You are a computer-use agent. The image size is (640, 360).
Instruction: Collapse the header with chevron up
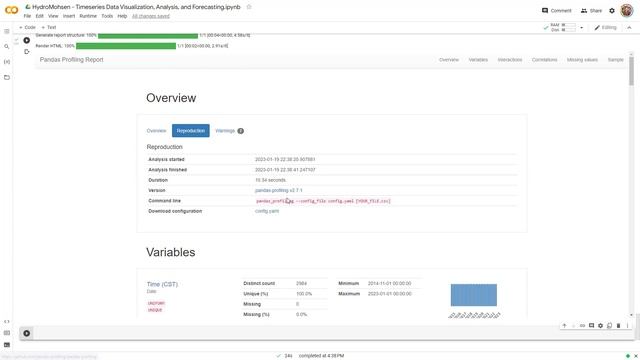coord(629,27)
